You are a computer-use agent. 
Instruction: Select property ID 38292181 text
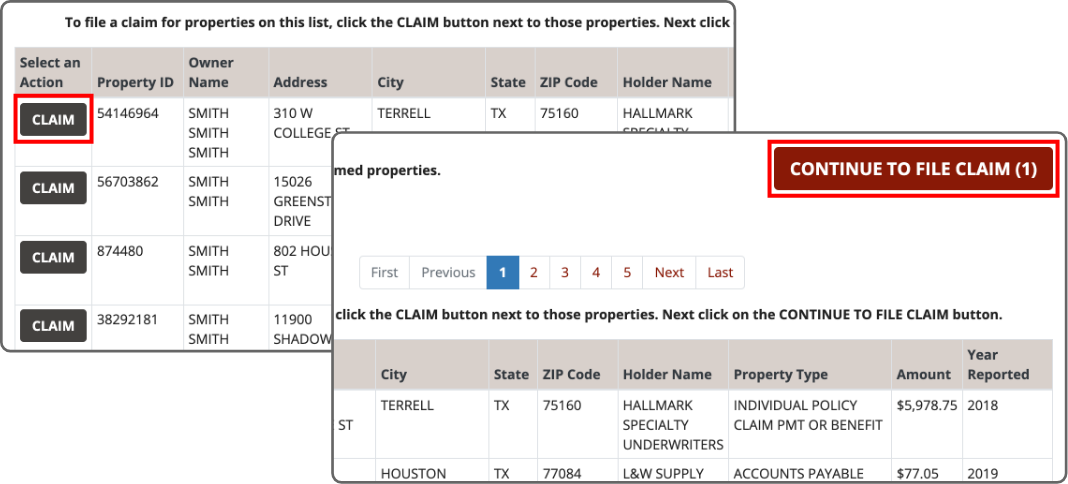click(127, 319)
